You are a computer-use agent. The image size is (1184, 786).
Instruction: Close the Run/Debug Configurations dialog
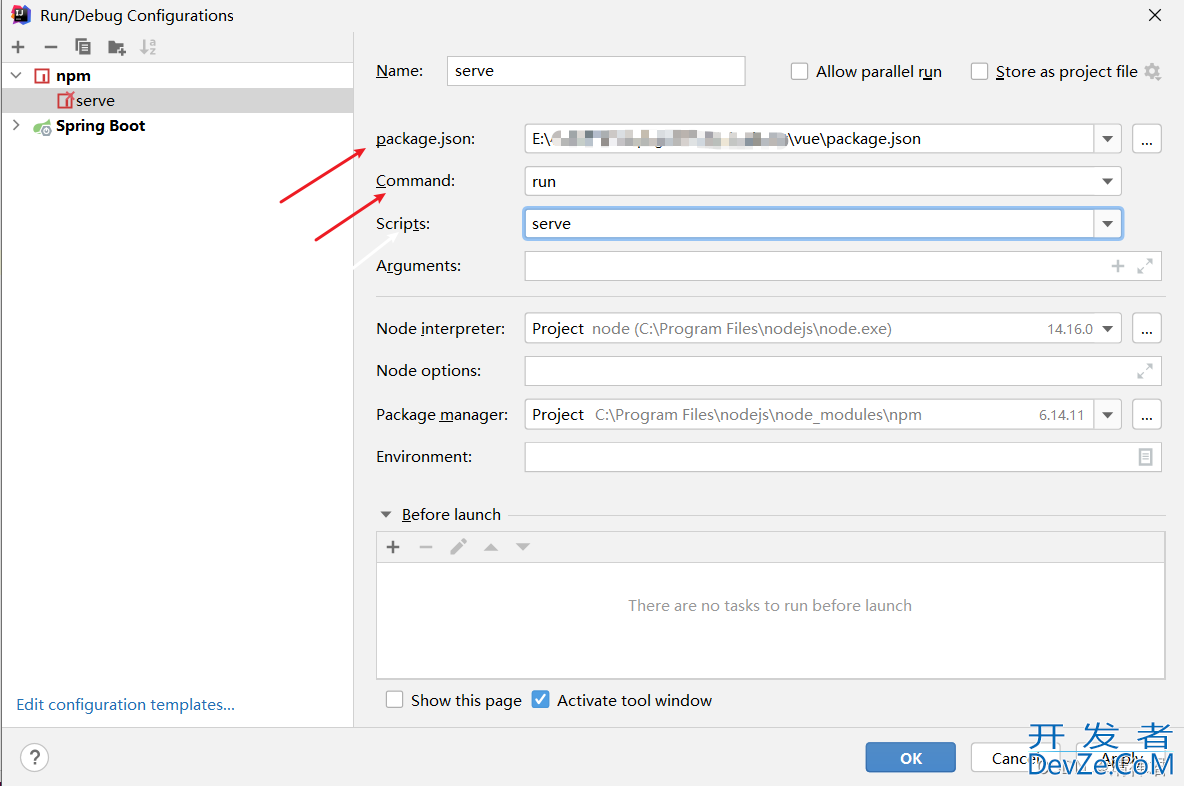point(1155,15)
